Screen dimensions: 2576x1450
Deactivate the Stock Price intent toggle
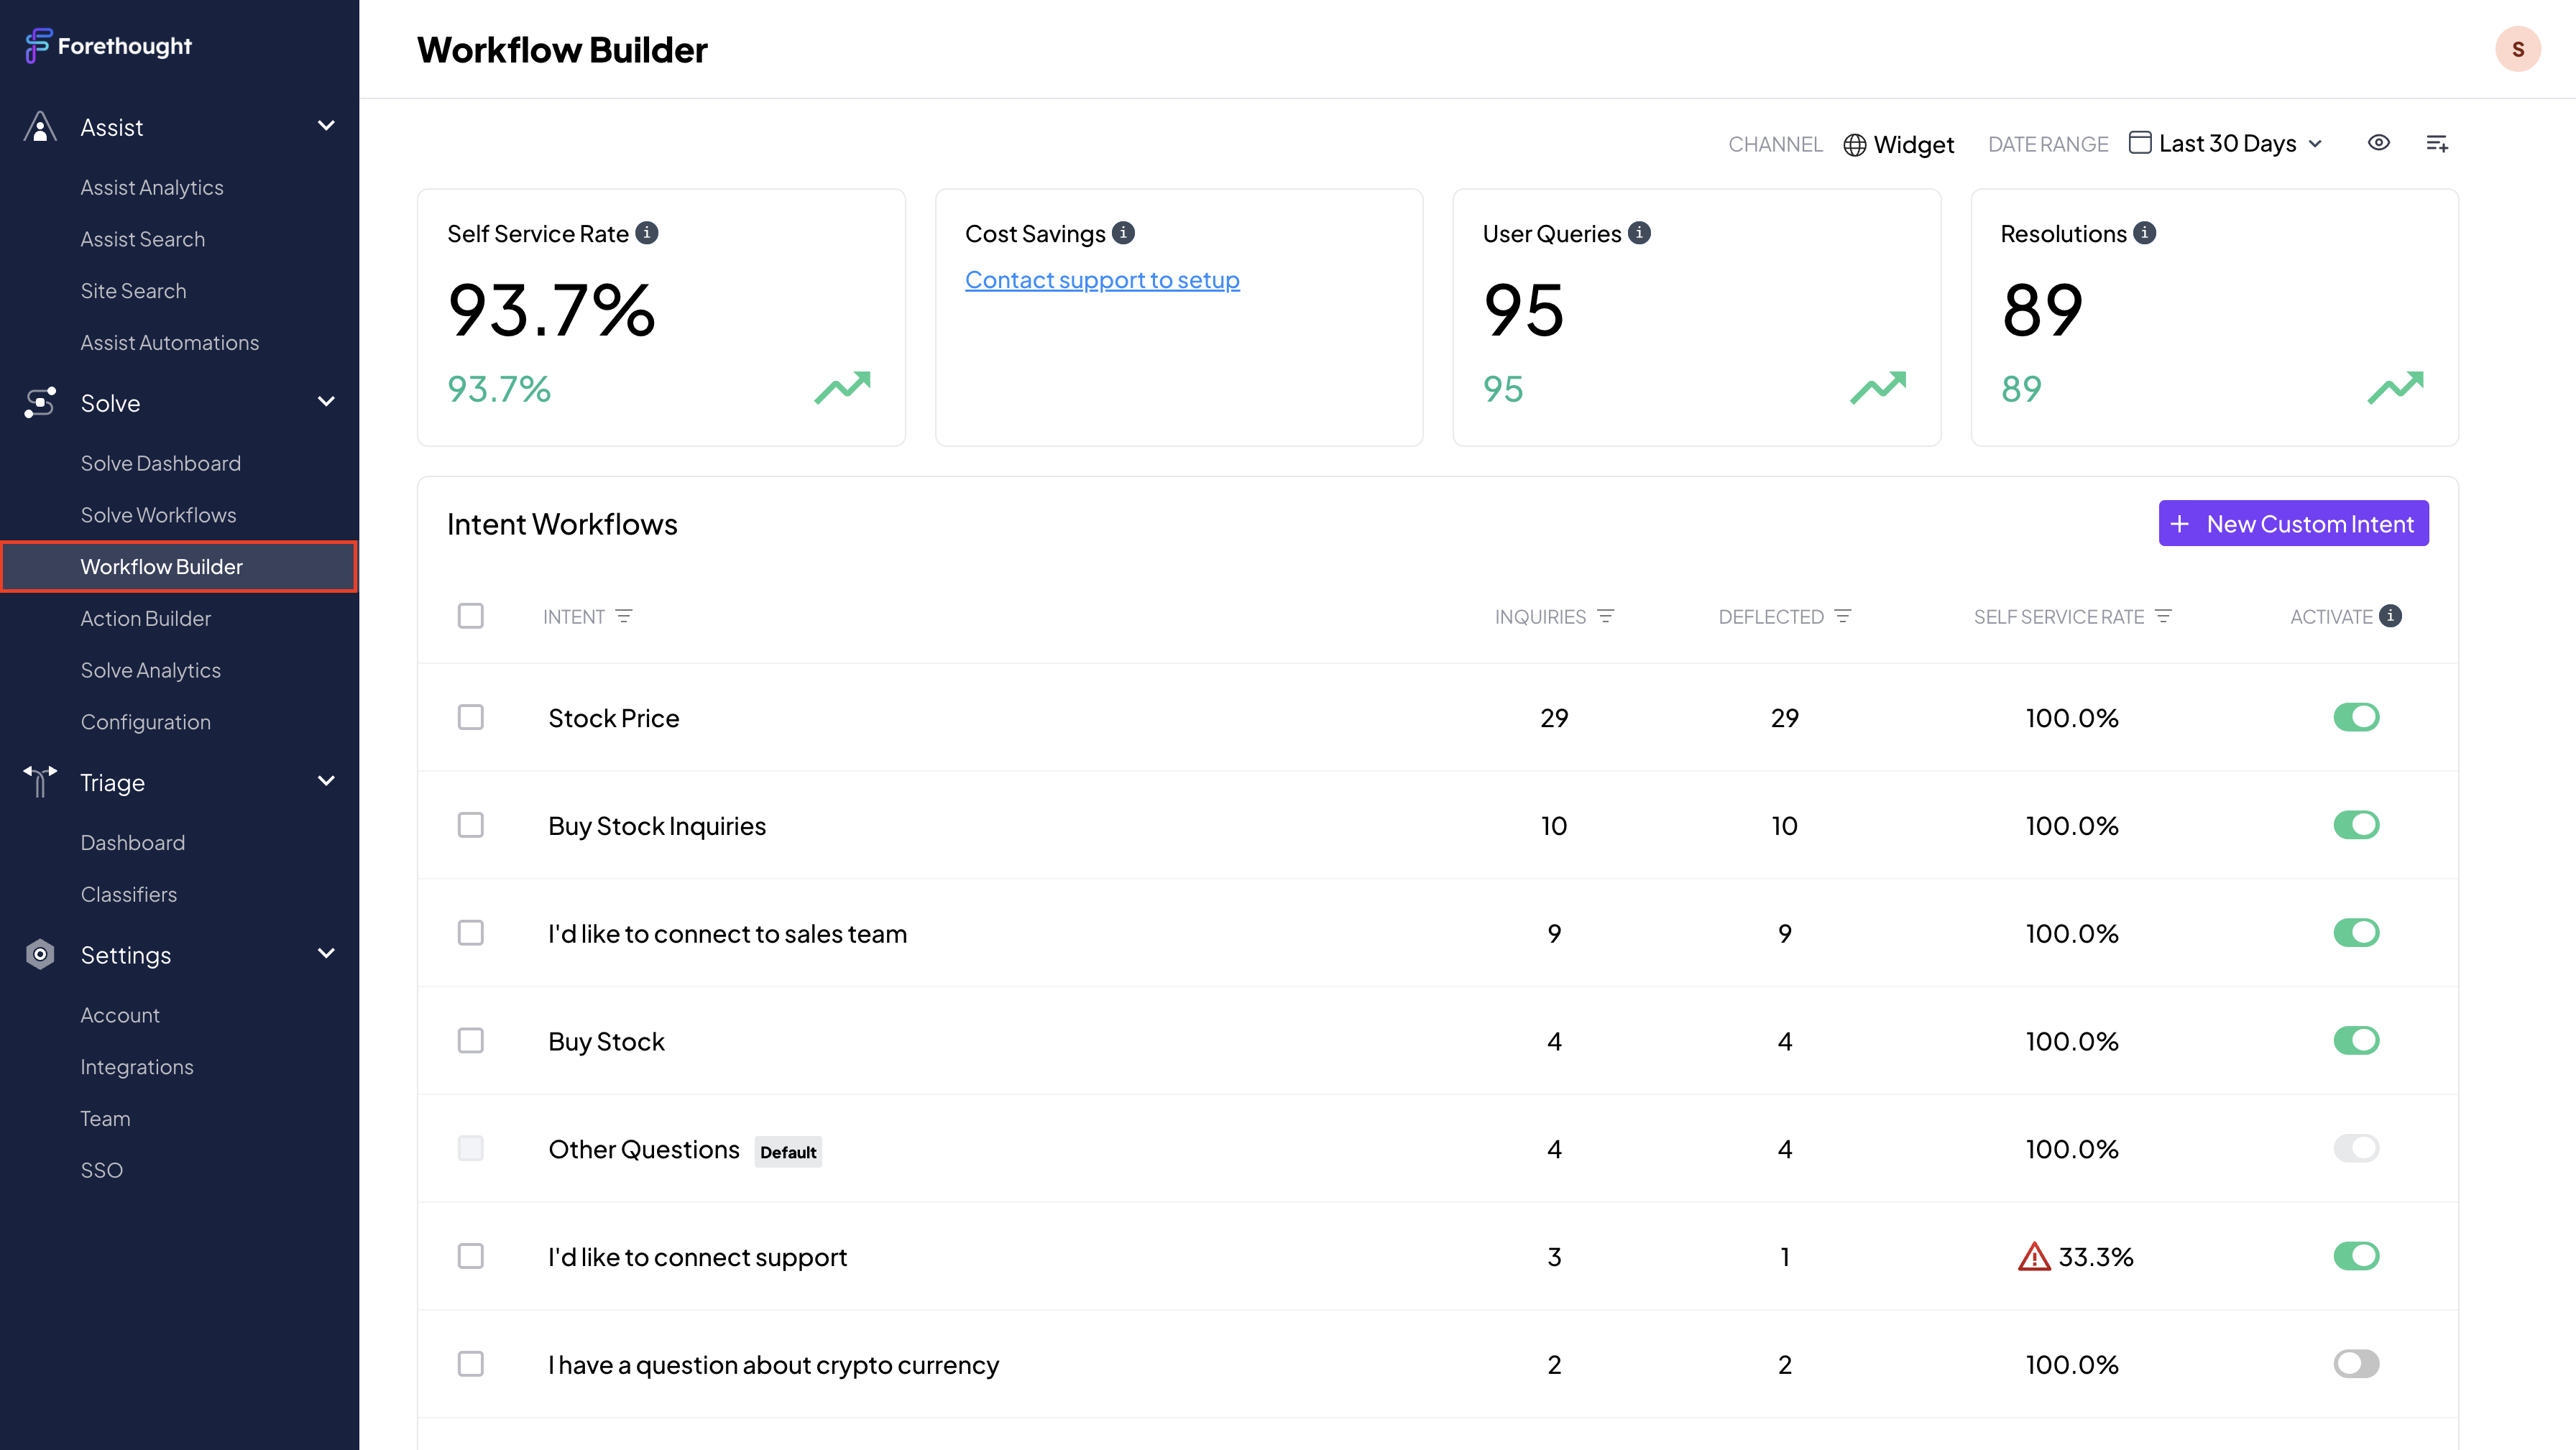point(2357,718)
